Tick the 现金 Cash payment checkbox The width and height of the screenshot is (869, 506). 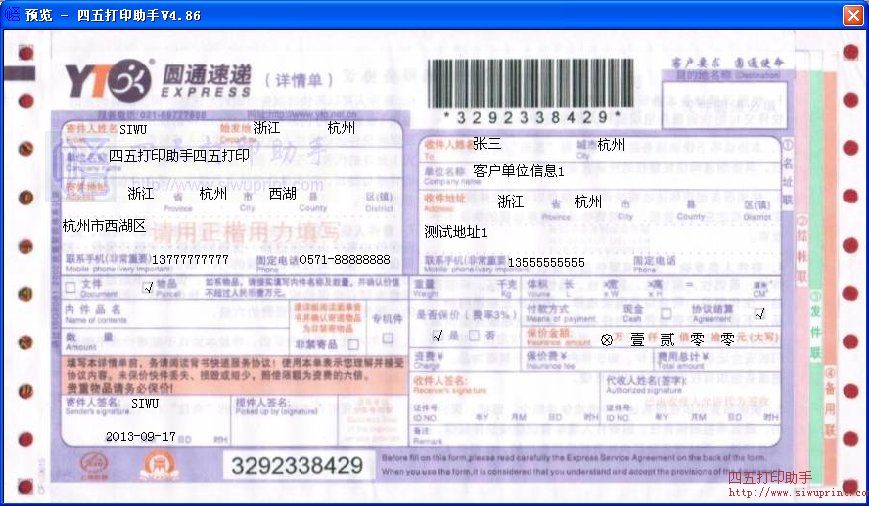pyautogui.click(x=666, y=314)
